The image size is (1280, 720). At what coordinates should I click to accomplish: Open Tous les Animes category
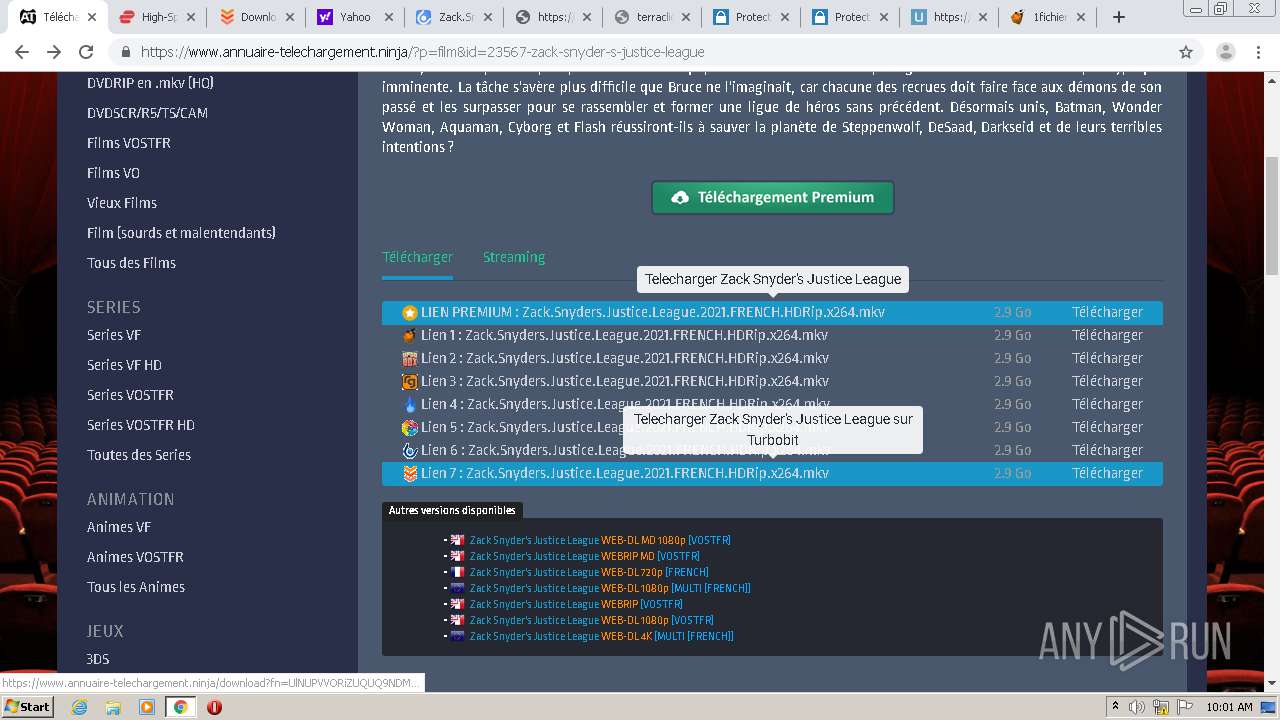coord(136,587)
